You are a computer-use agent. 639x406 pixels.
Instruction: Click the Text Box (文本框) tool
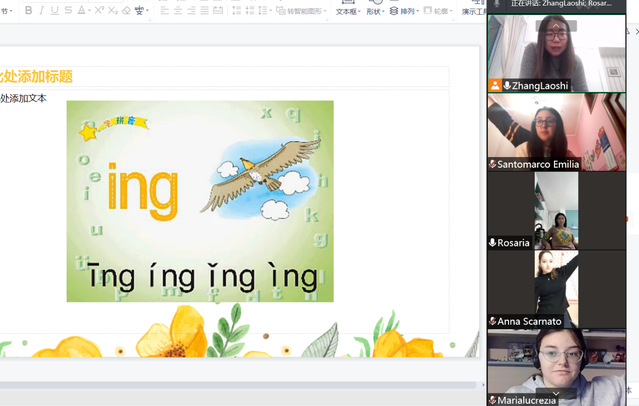(x=347, y=11)
